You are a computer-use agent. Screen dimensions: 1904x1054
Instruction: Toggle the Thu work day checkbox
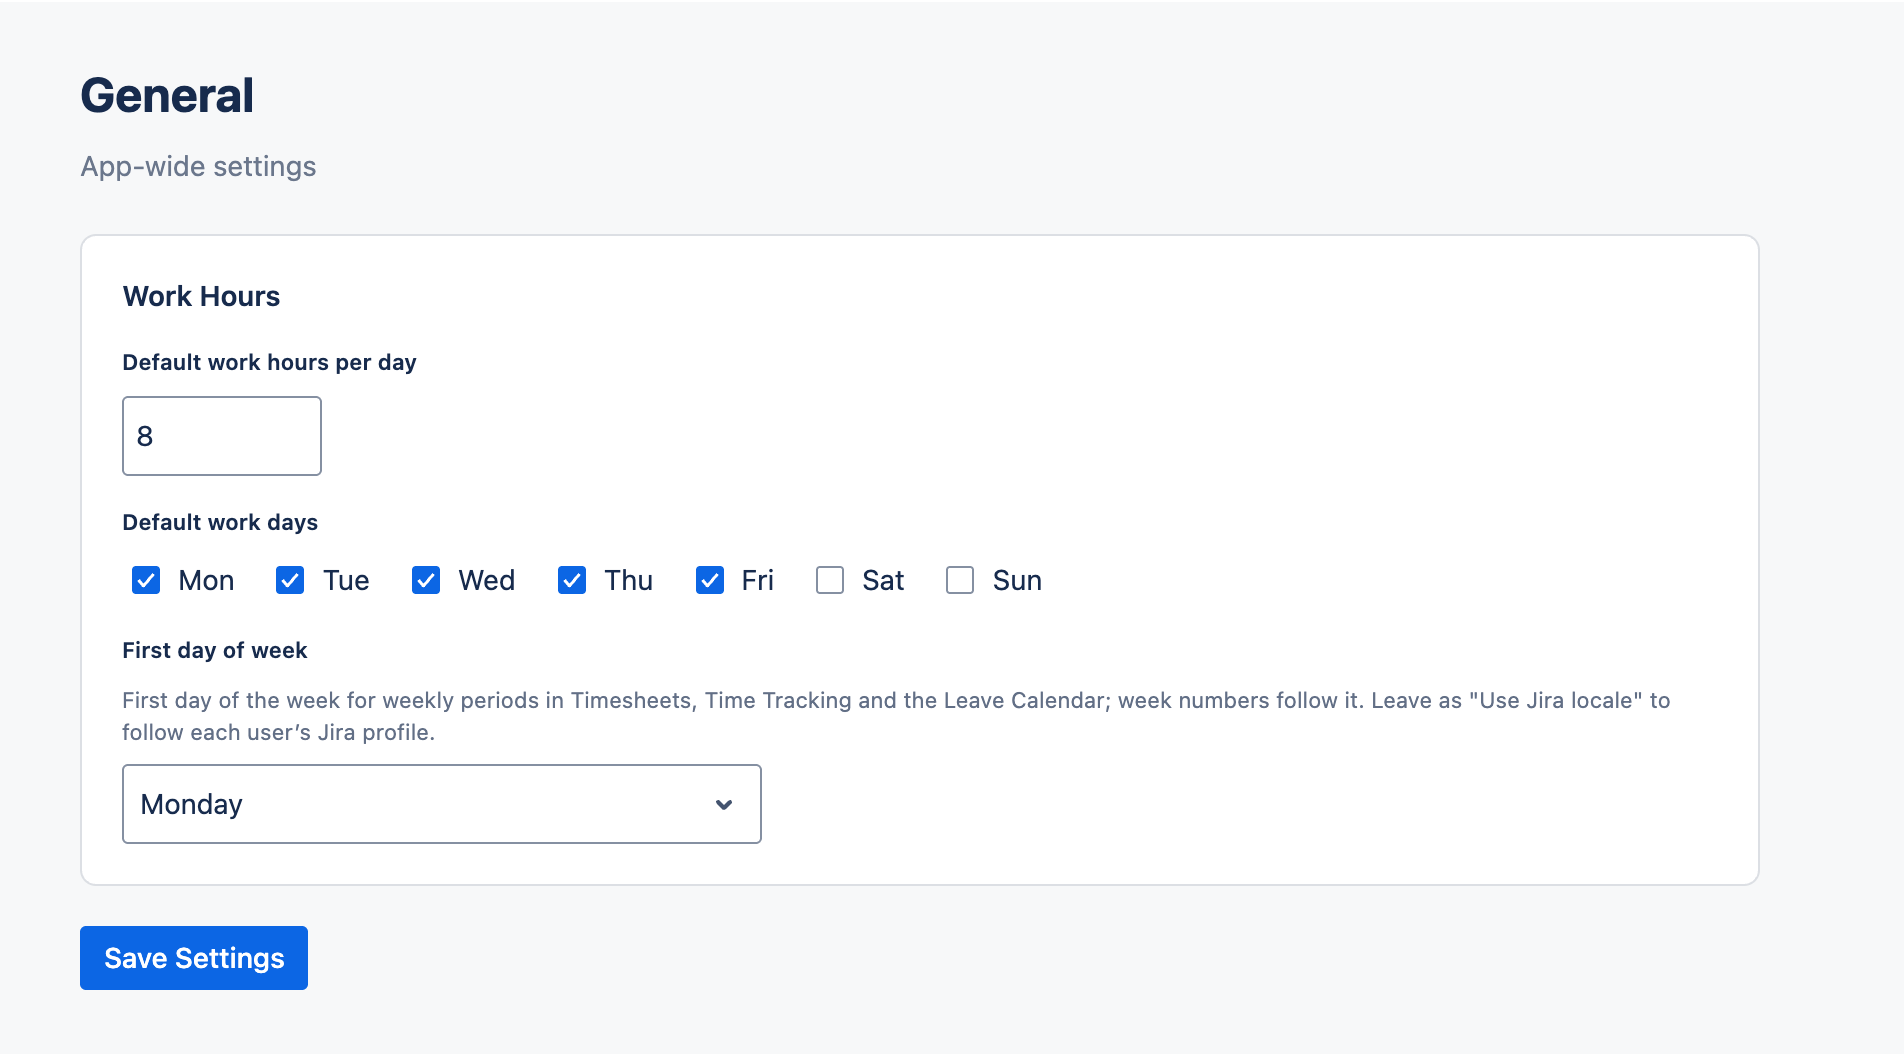572,580
